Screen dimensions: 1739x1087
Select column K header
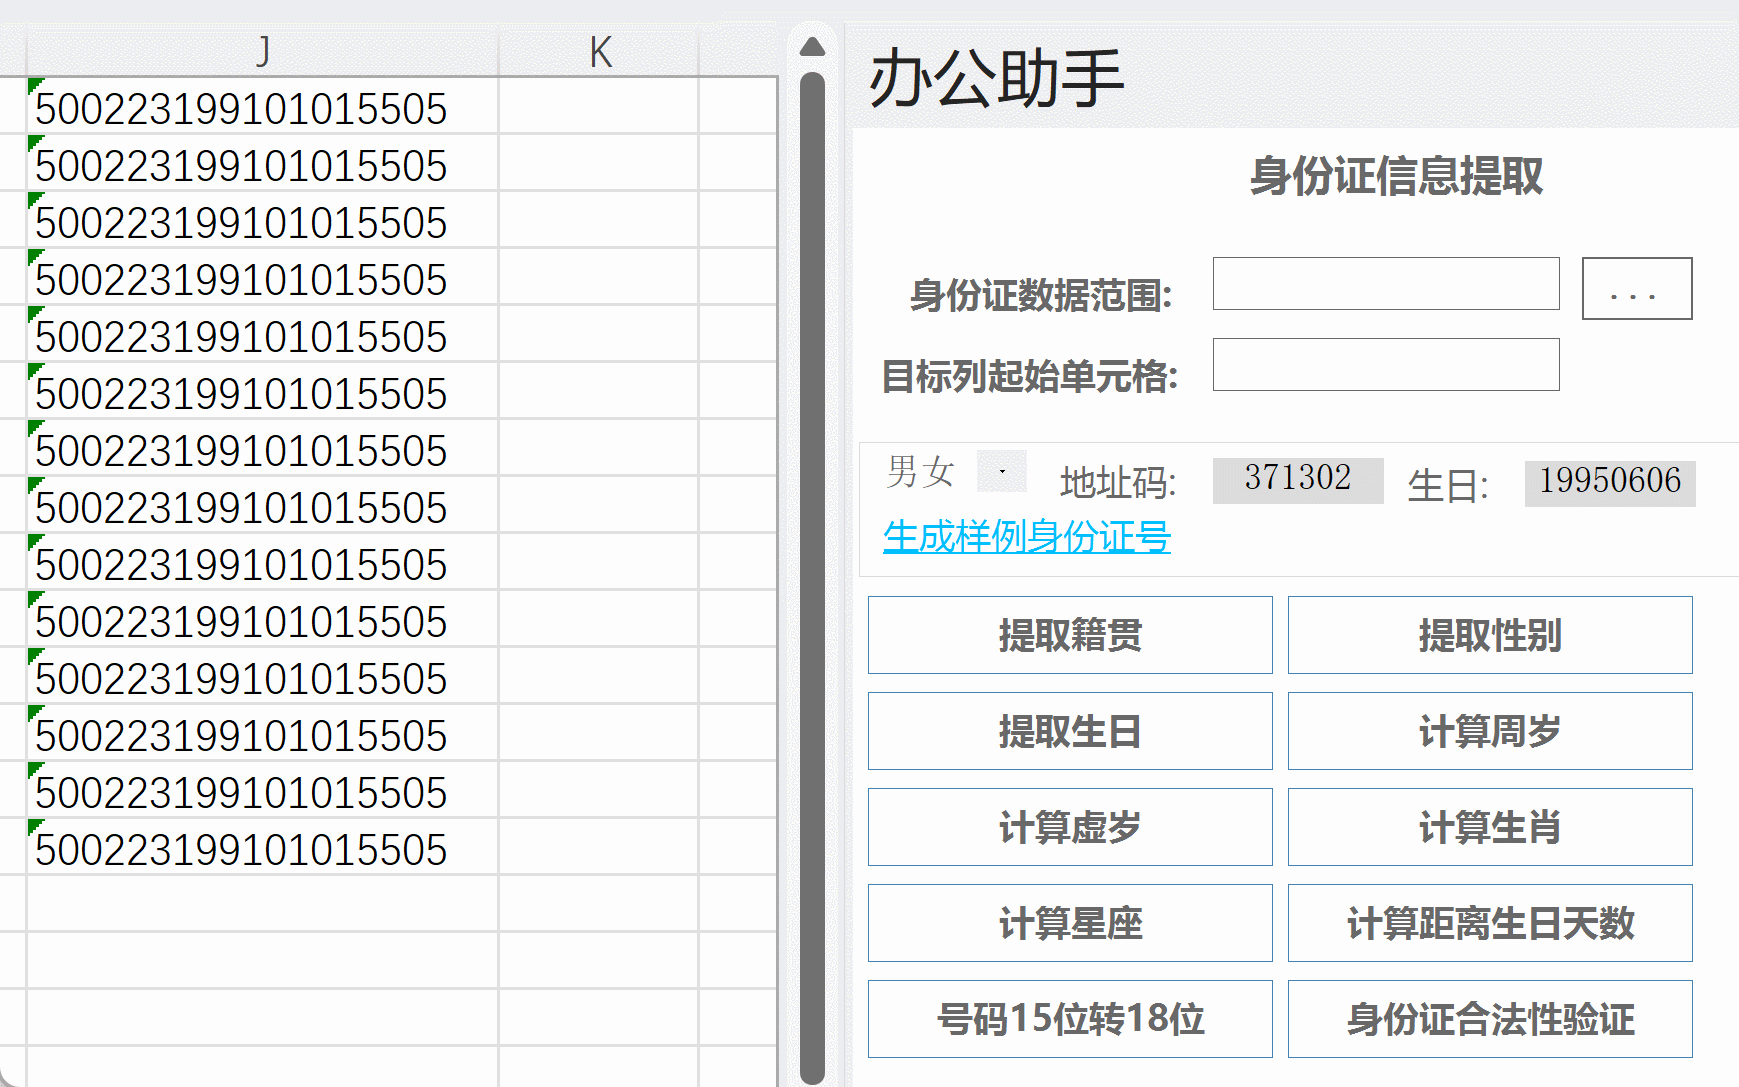pos(599,52)
